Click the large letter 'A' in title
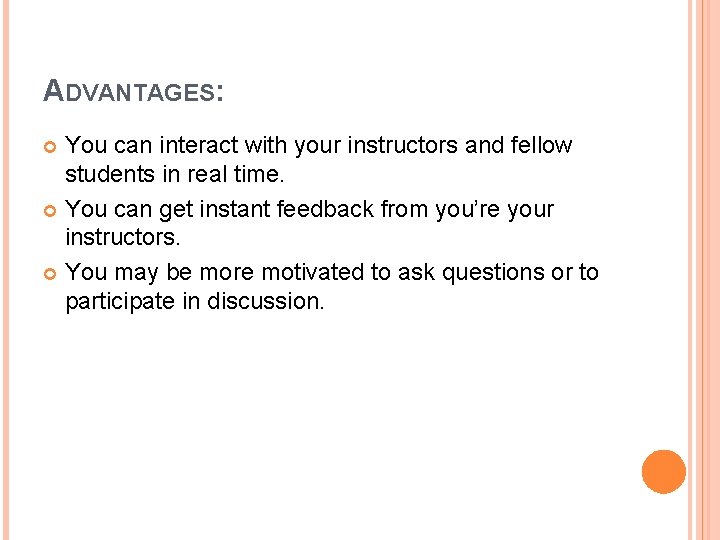 point(53,90)
